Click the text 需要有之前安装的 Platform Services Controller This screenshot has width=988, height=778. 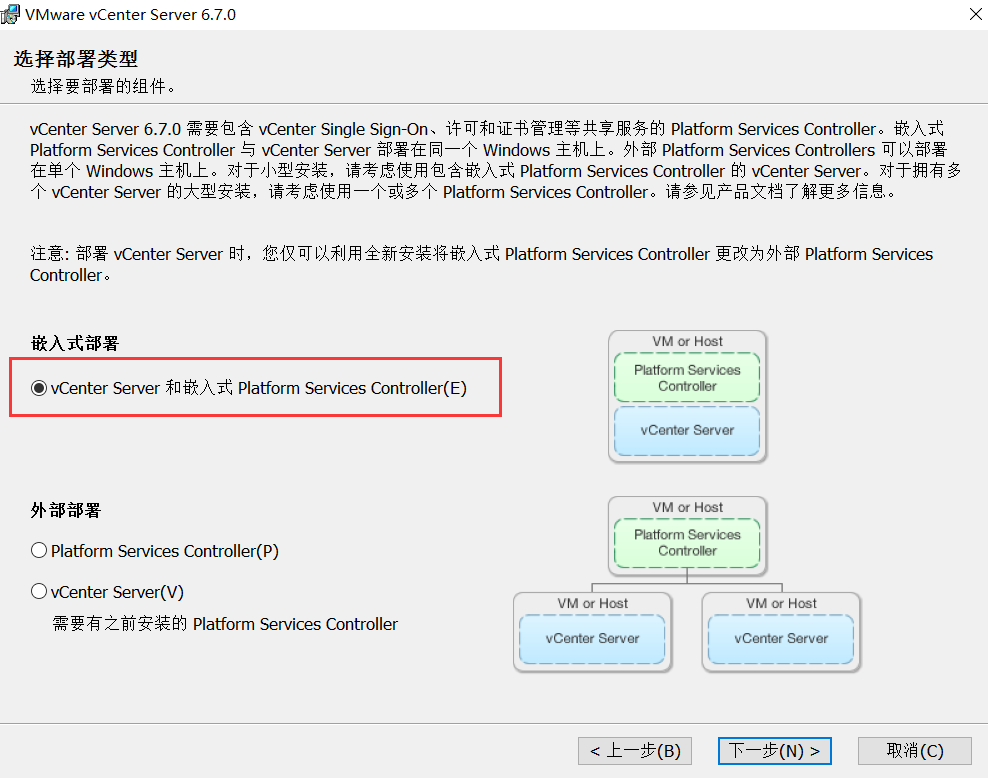point(225,624)
